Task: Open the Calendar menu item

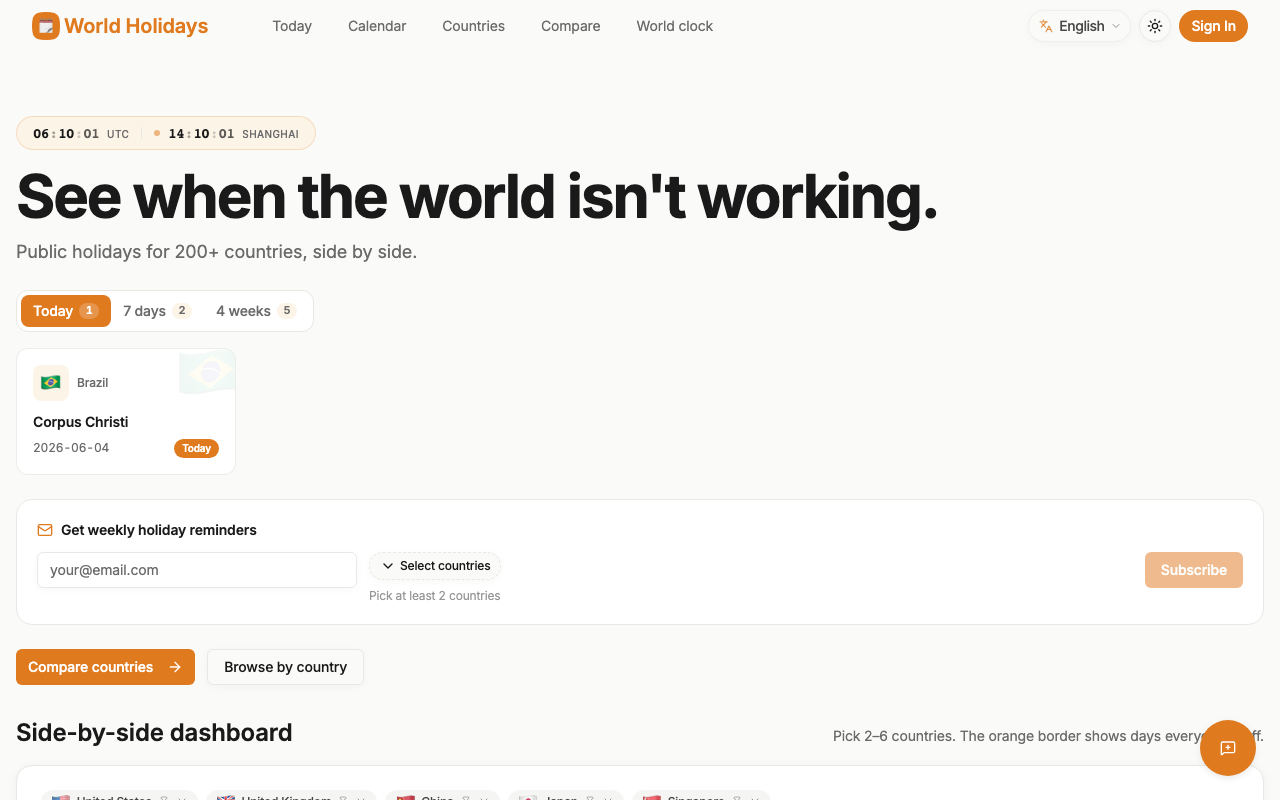Action: pyautogui.click(x=377, y=26)
